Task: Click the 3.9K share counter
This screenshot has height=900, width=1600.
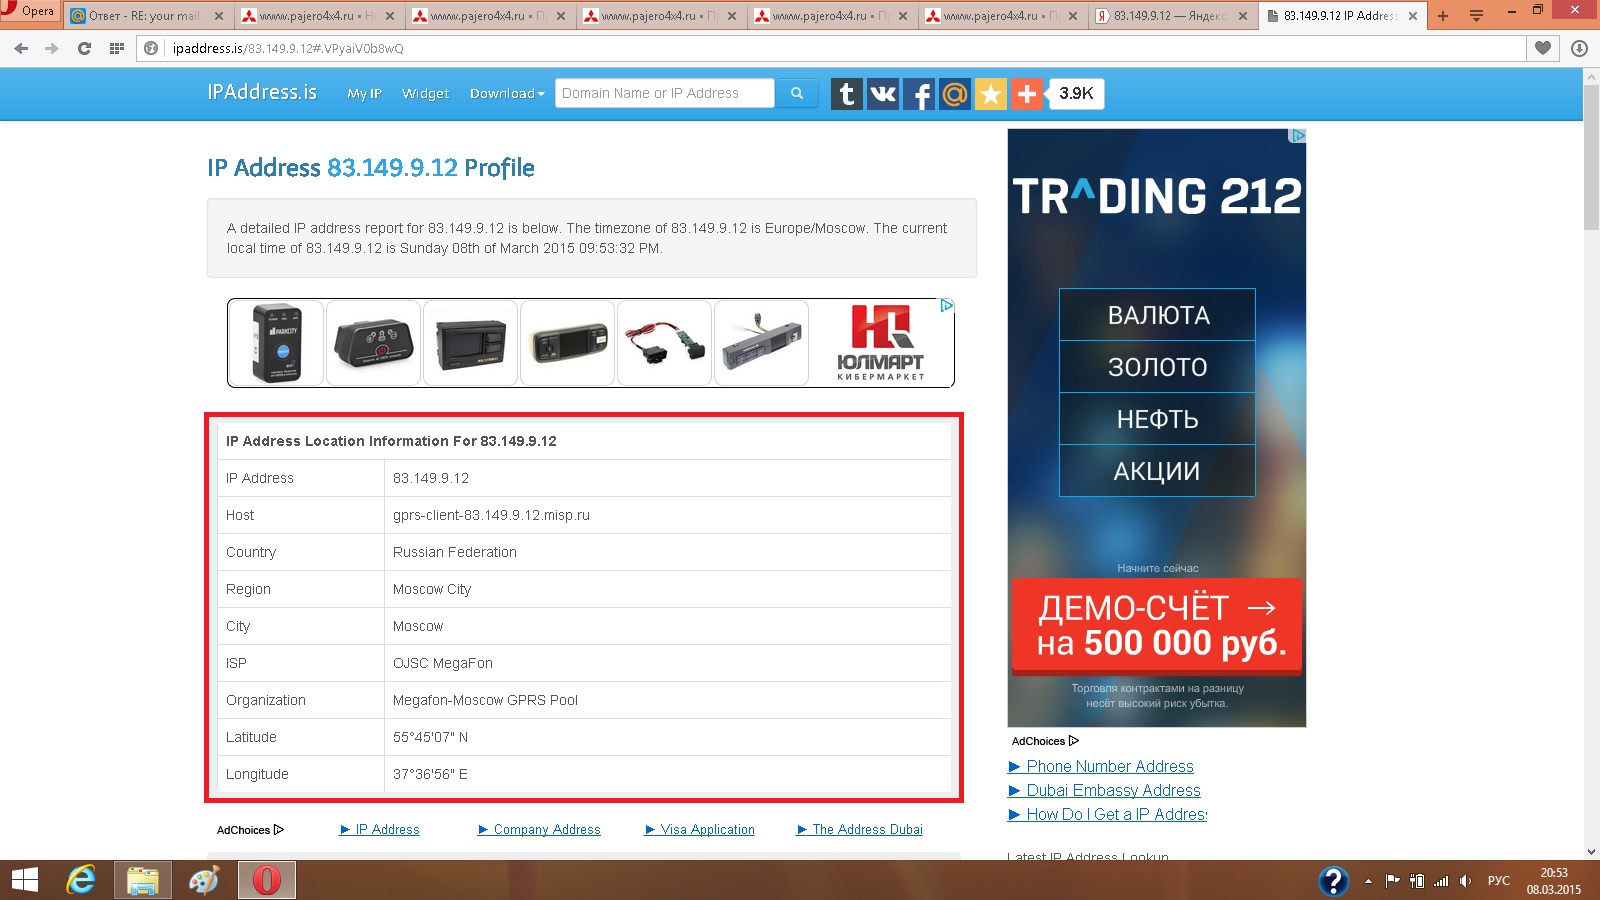Action: click(1076, 94)
